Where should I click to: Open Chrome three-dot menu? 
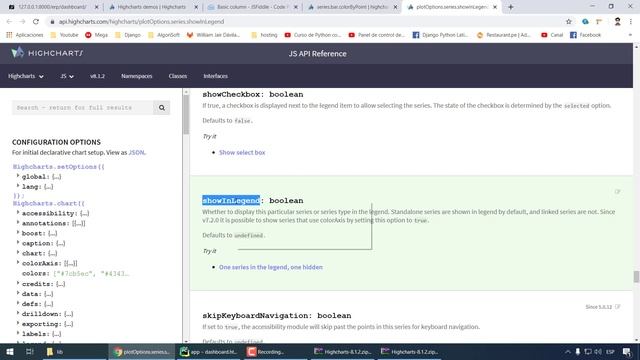point(631,22)
